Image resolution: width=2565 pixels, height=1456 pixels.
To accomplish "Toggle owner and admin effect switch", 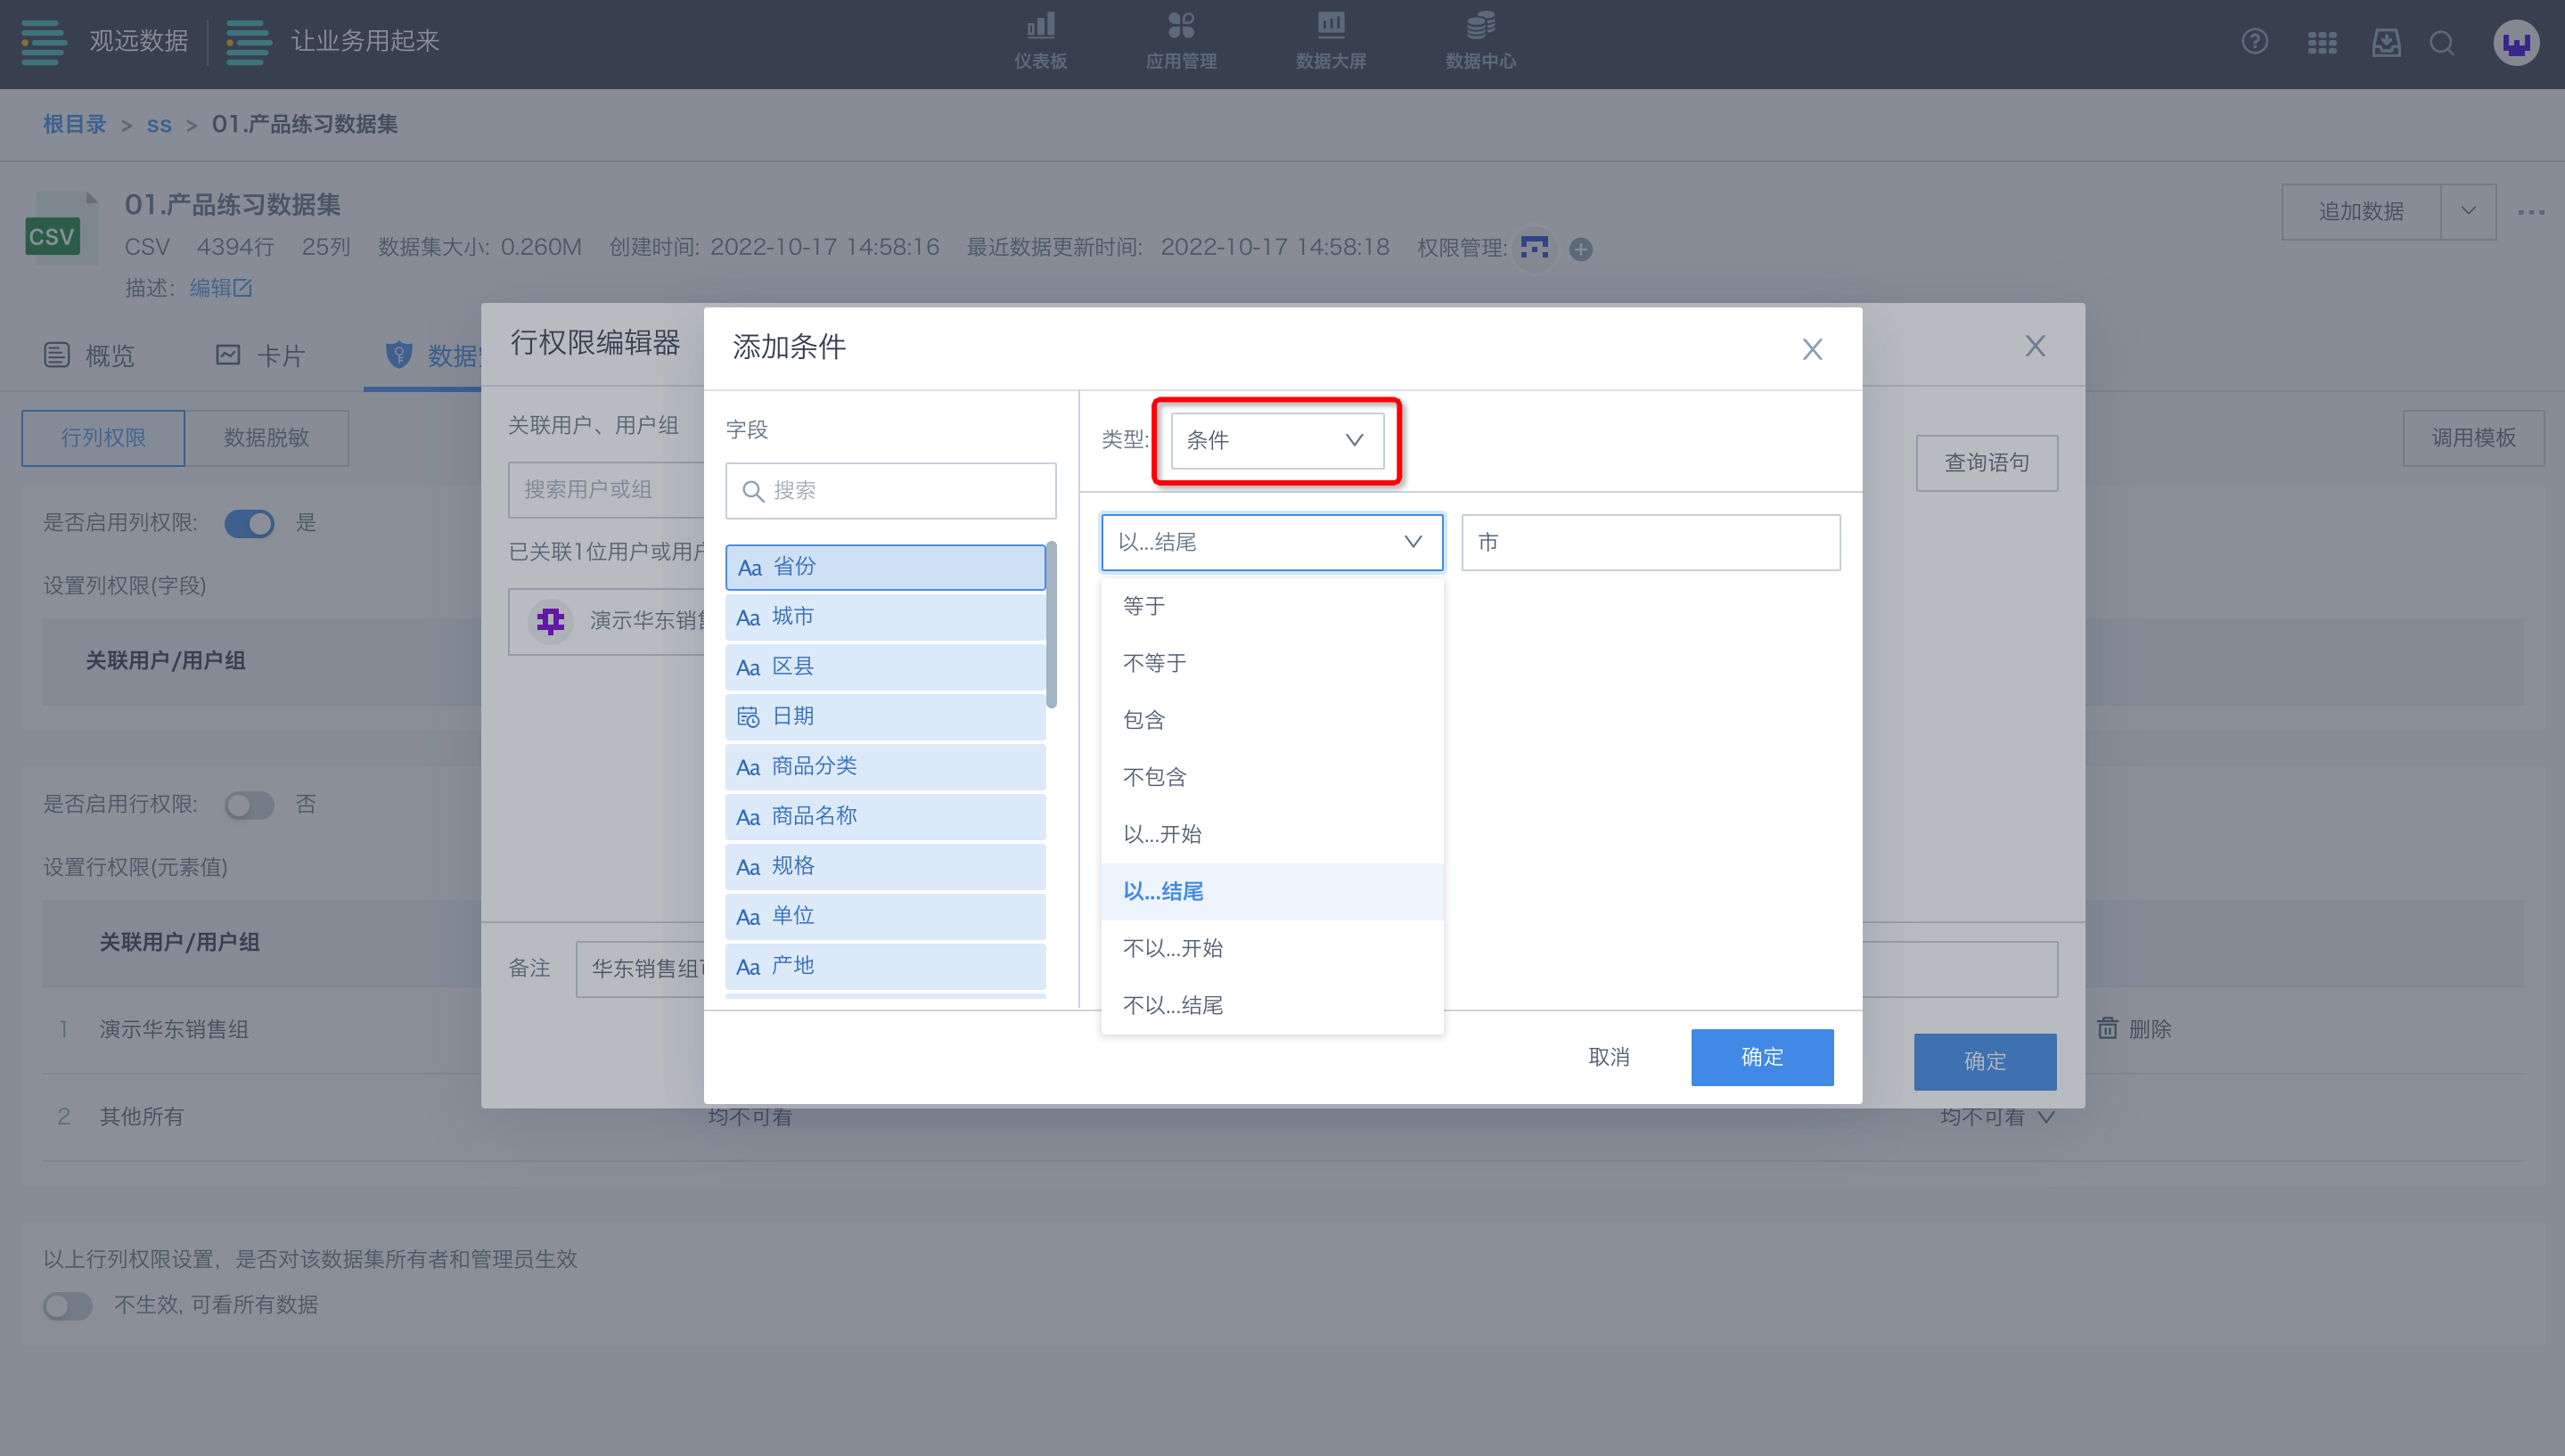I will coord(68,1306).
